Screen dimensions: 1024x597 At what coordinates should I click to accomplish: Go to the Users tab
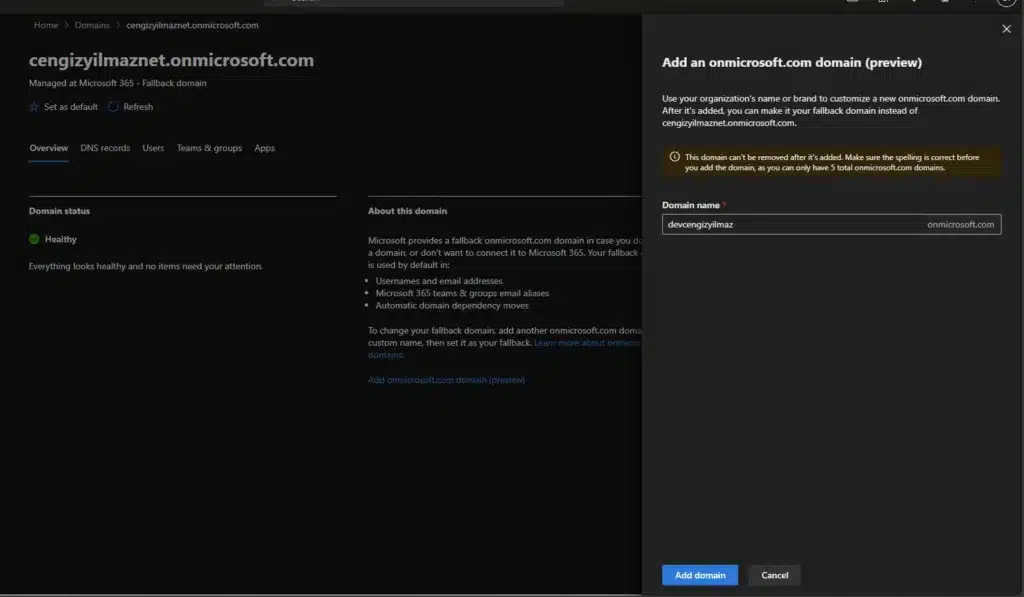pos(153,148)
